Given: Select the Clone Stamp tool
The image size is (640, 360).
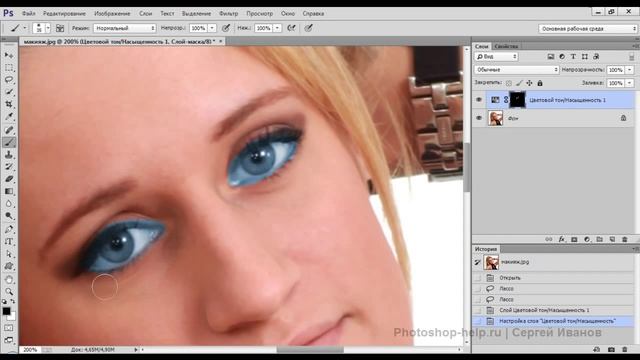Looking at the screenshot, I should coord(9,155).
